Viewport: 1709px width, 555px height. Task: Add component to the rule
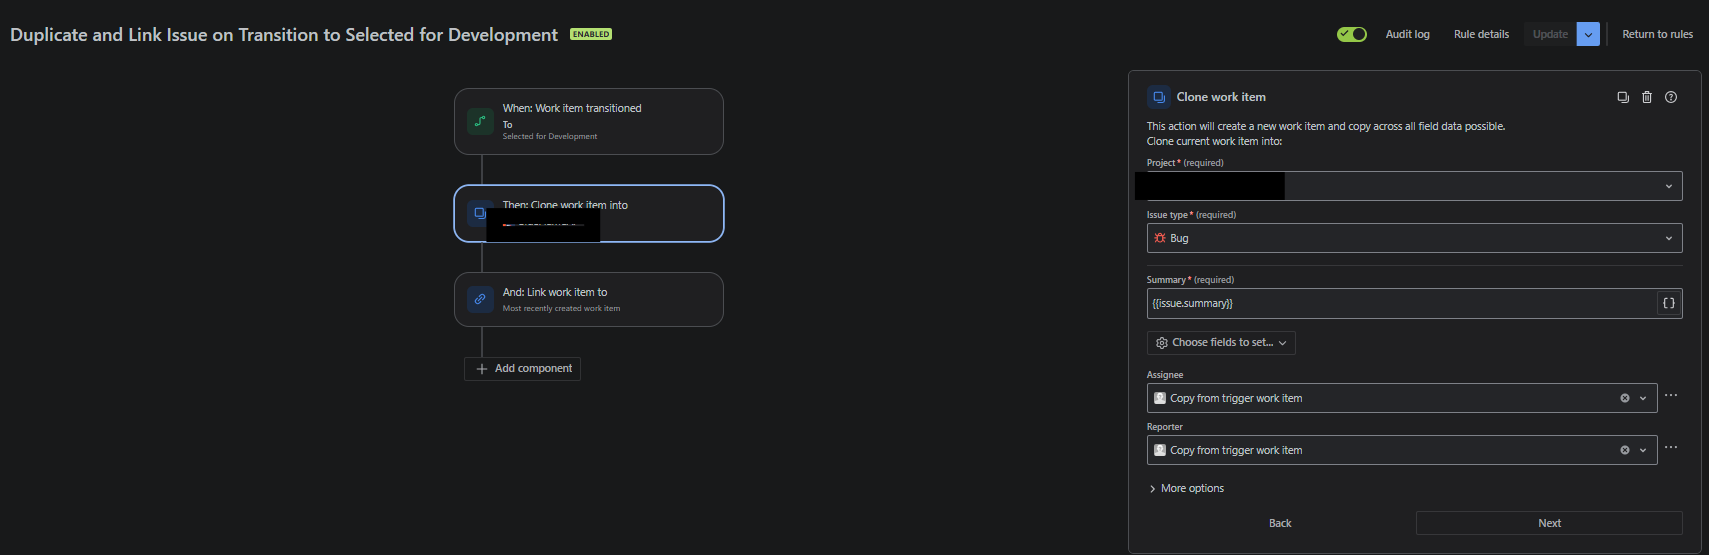(523, 368)
